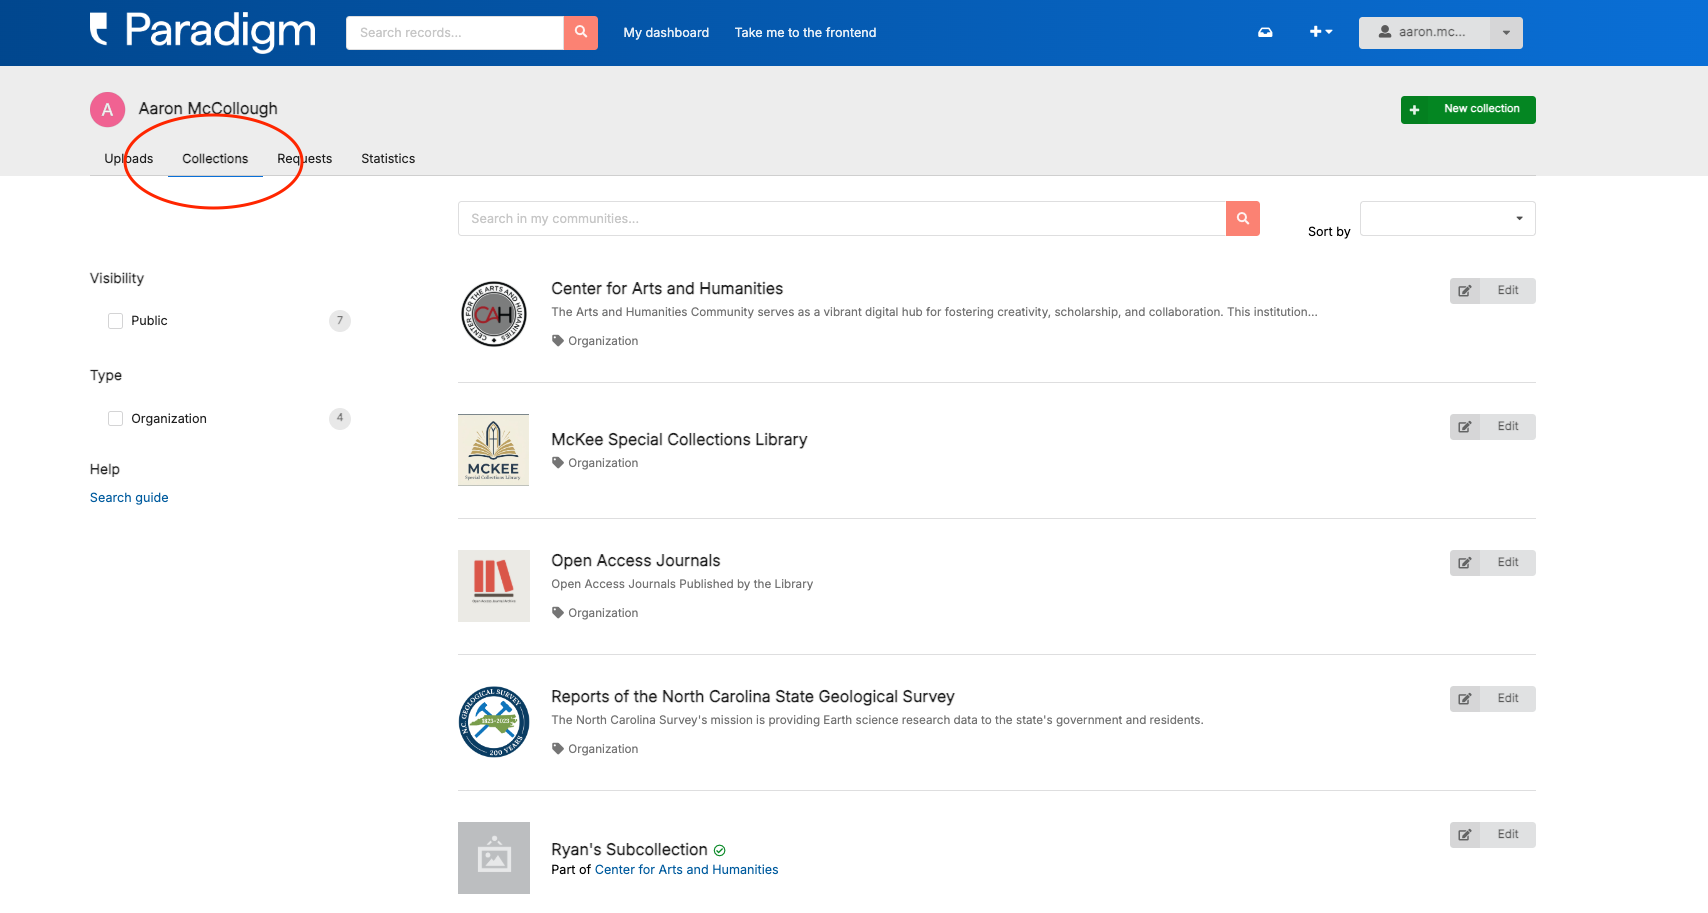
Task: Click the Aaron McCollough avatar circle
Action: point(108,109)
